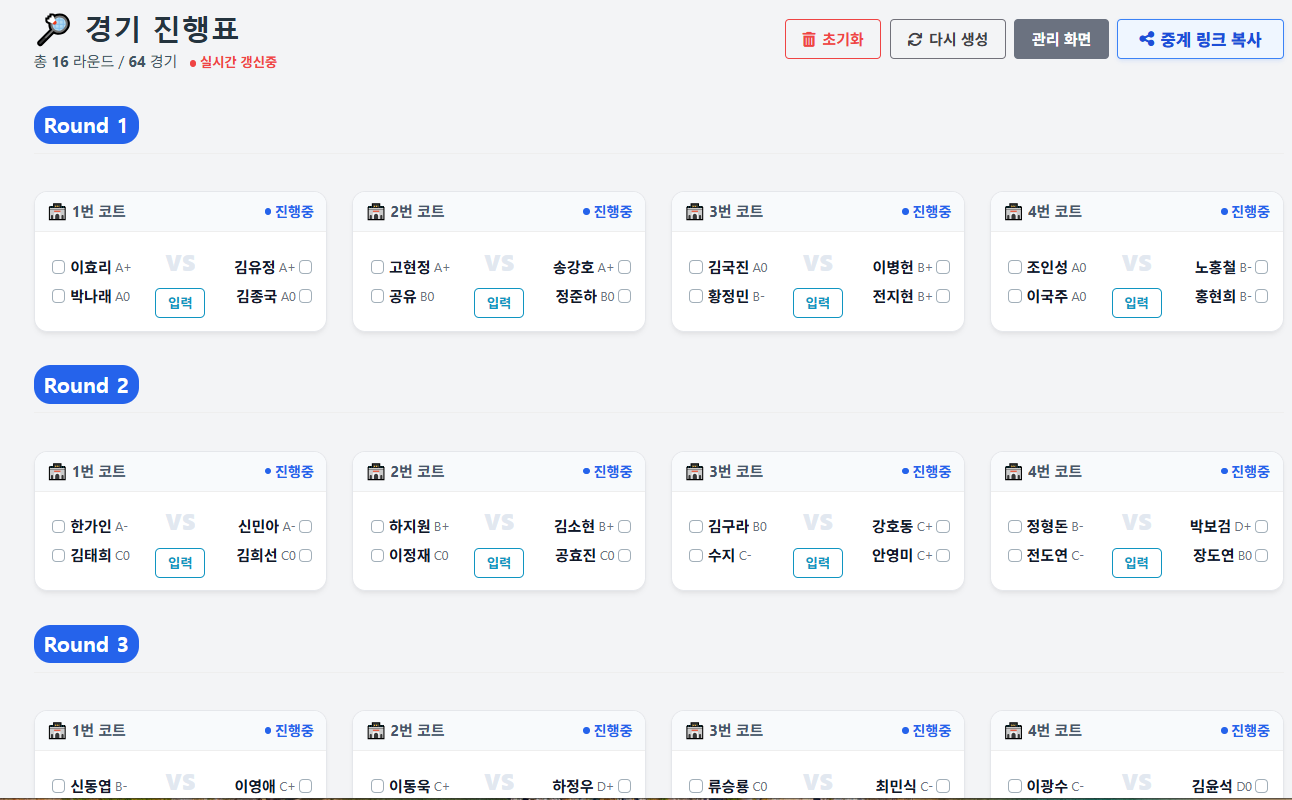
Task: Click the court icon on Round 1's 4번 코트 card
Action: (x=1013, y=211)
